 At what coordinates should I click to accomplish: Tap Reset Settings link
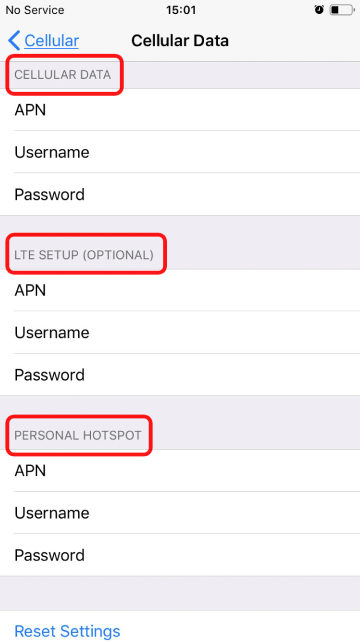point(67,631)
